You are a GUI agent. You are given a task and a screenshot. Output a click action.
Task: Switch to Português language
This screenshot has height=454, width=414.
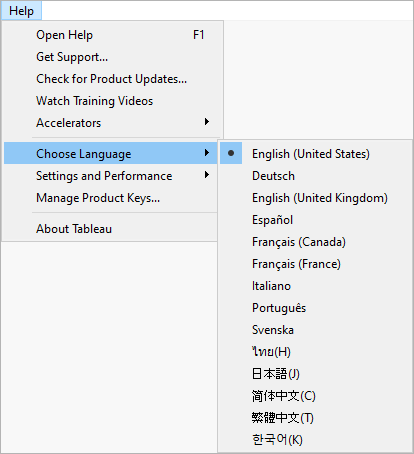click(x=315, y=308)
